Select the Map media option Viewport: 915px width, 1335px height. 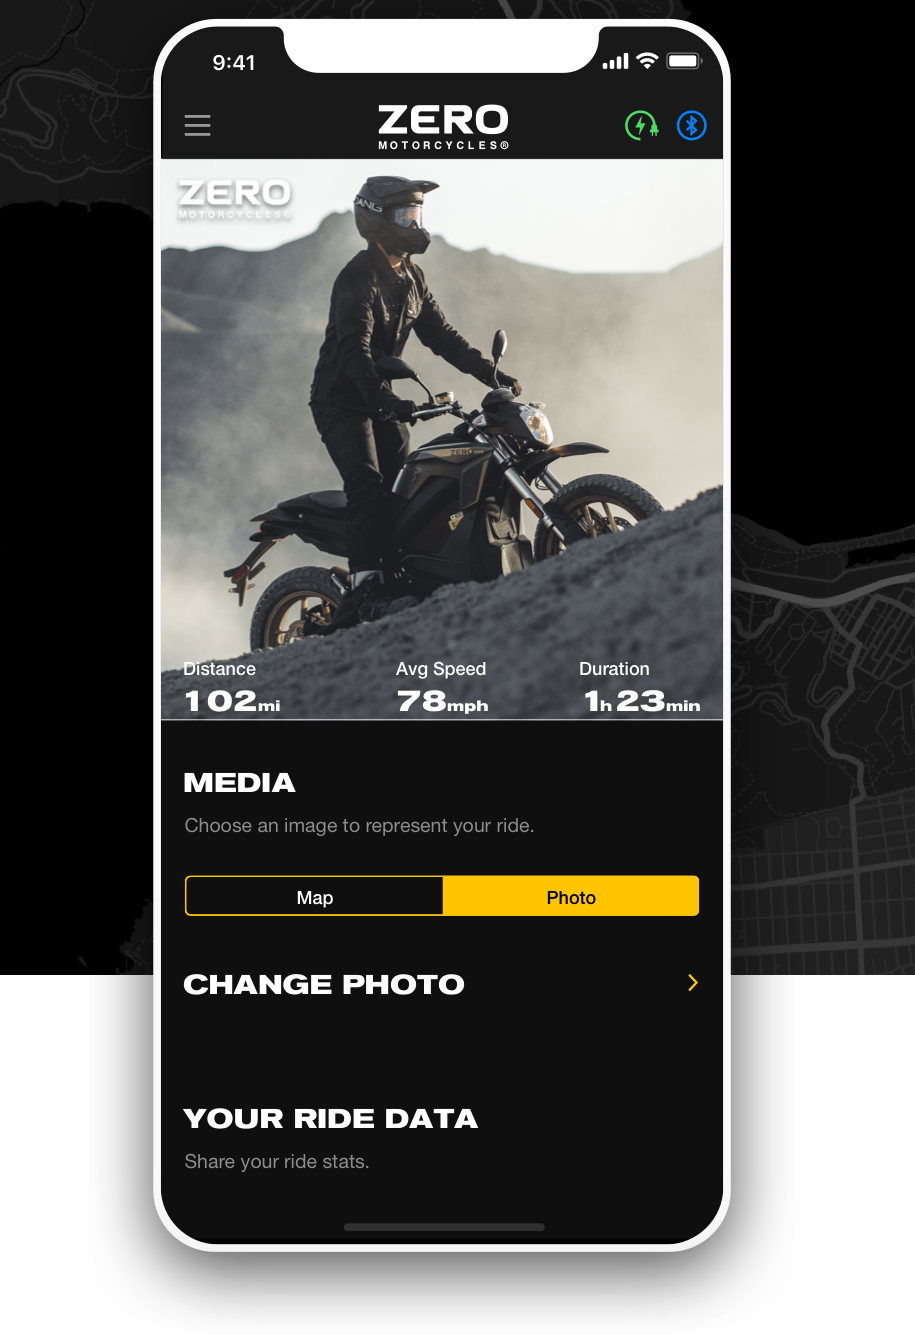(x=314, y=896)
